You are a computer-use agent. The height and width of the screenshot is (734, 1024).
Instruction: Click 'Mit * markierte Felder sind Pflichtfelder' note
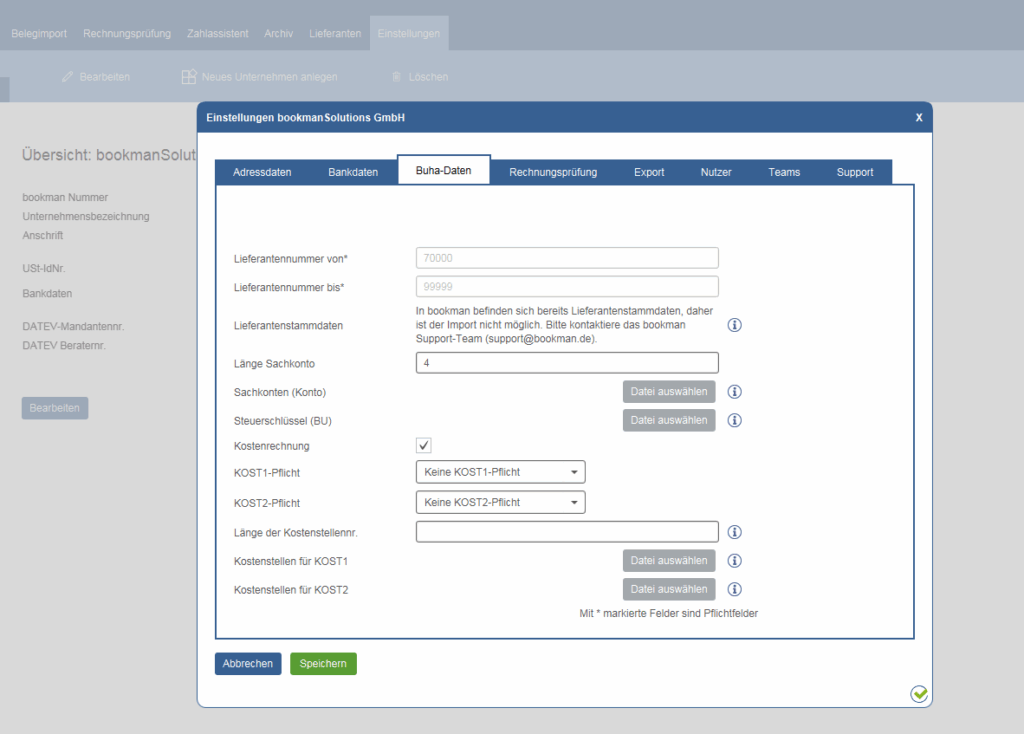click(x=669, y=613)
